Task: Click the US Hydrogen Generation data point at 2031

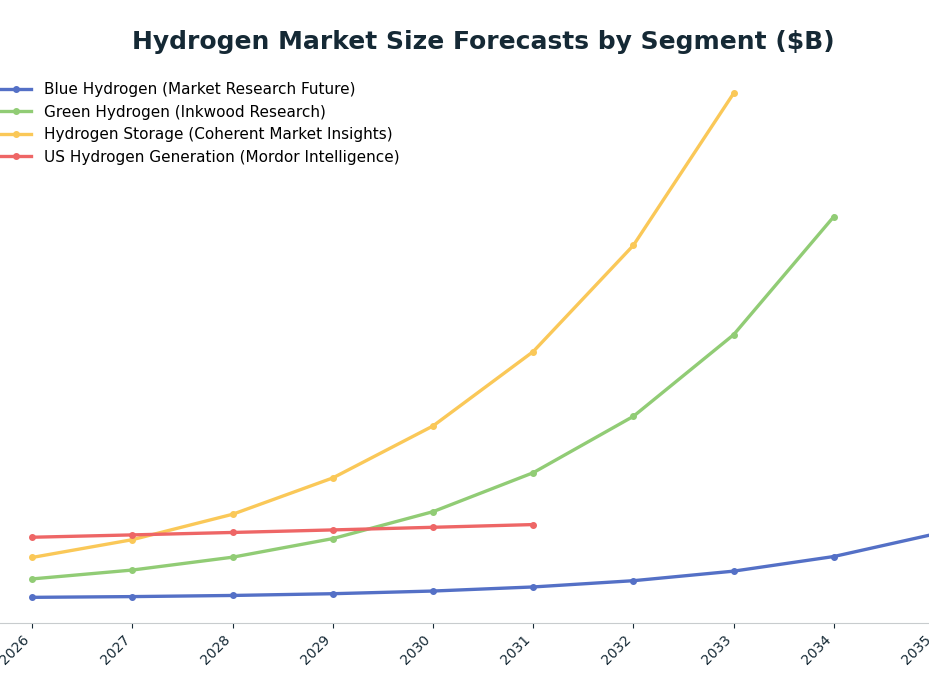Action: [x=533, y=525]
